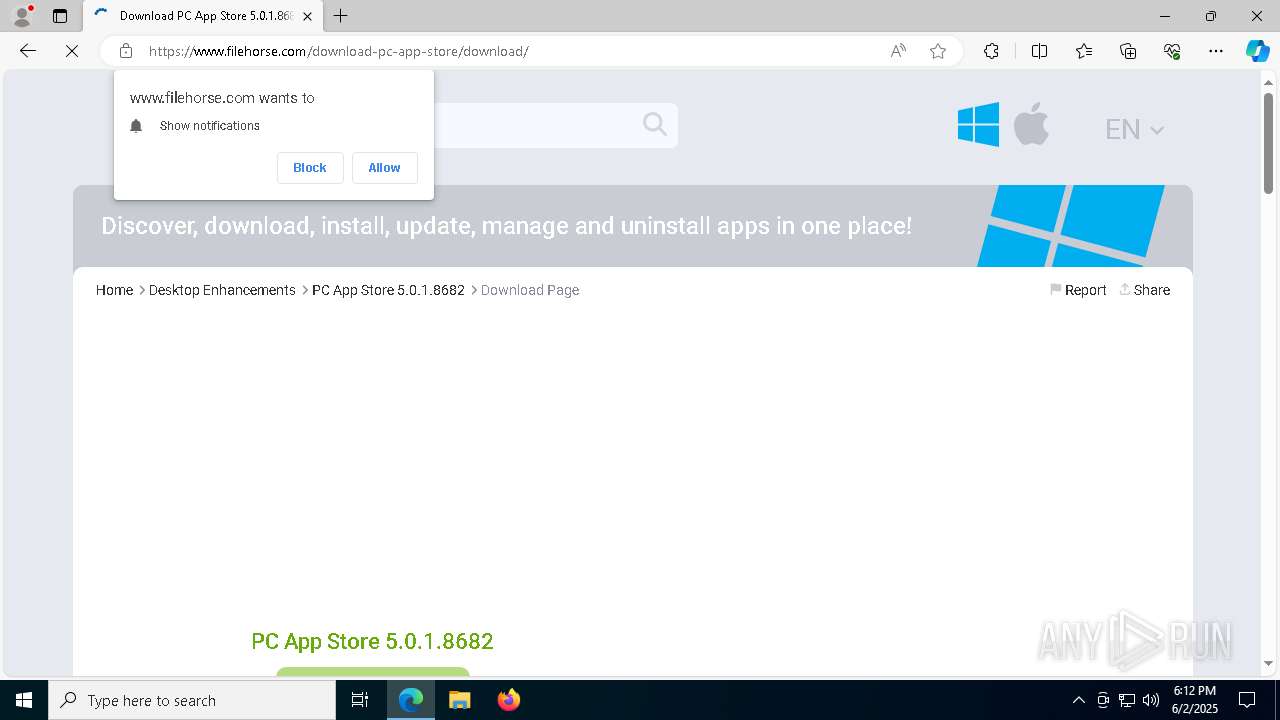Click the site search magnifier icon
Viewport: 1280px width, 720px height.
[x=655, y=124]
